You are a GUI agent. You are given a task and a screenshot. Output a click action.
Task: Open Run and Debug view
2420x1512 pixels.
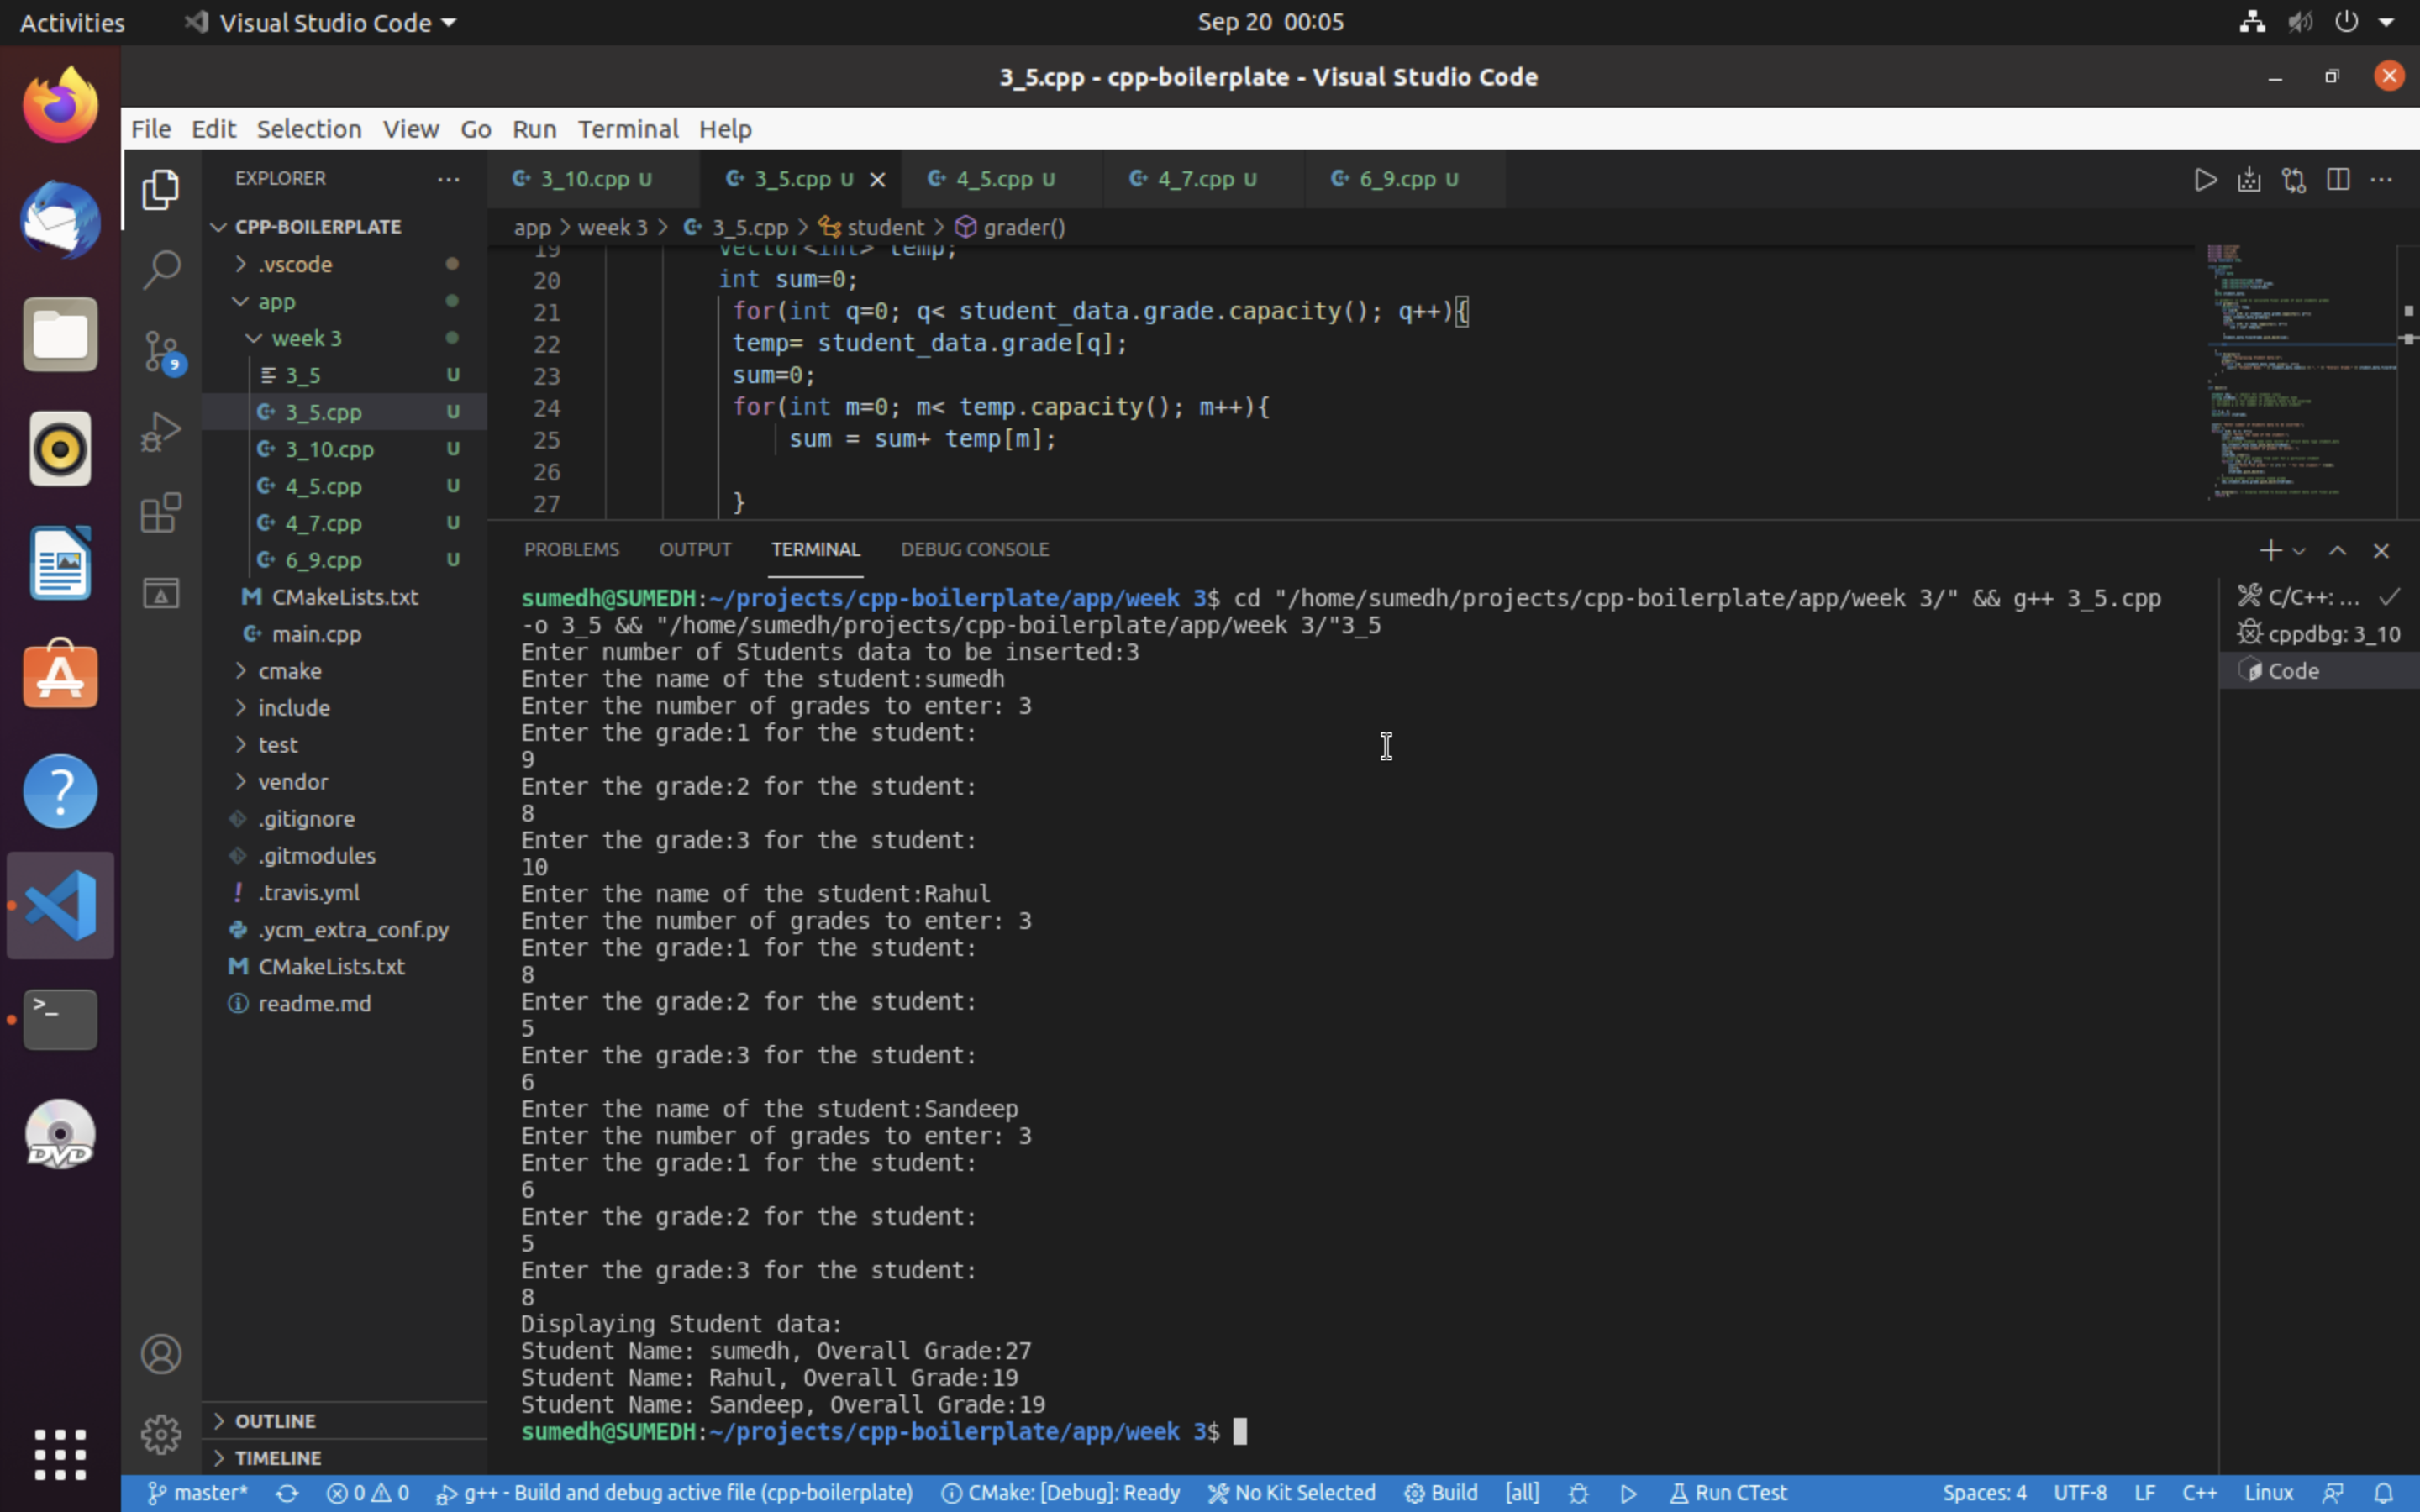161,432
